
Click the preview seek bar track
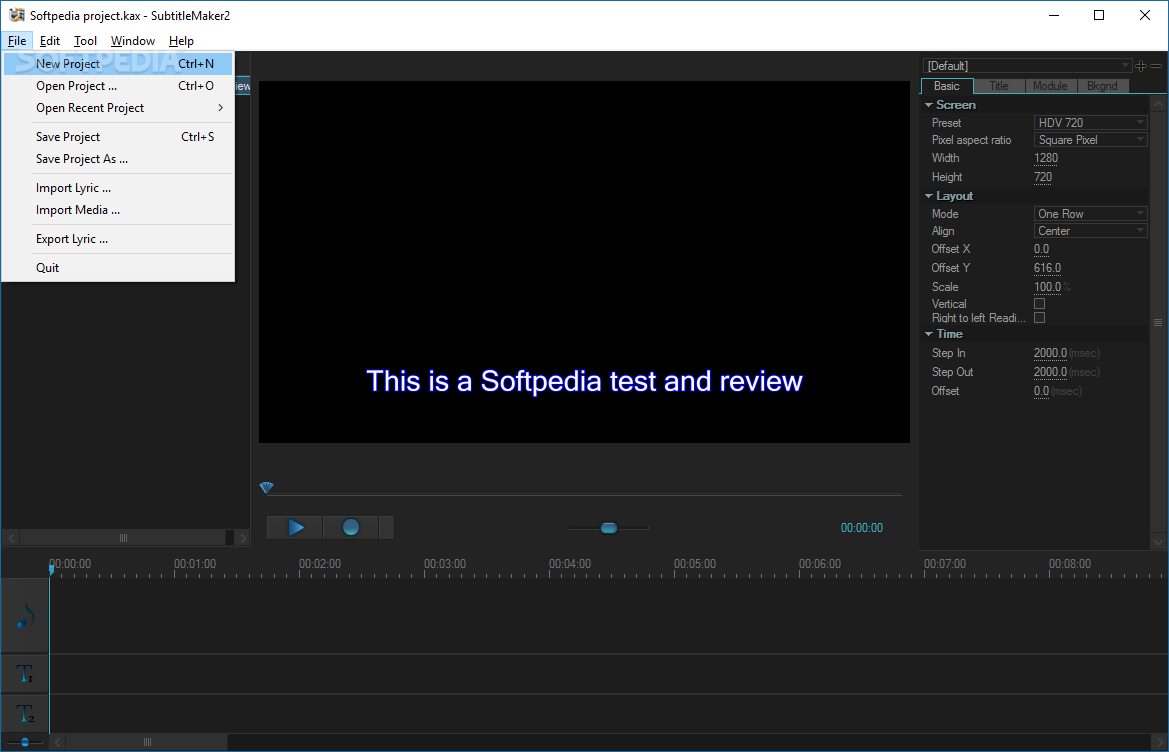click(584, 493)
